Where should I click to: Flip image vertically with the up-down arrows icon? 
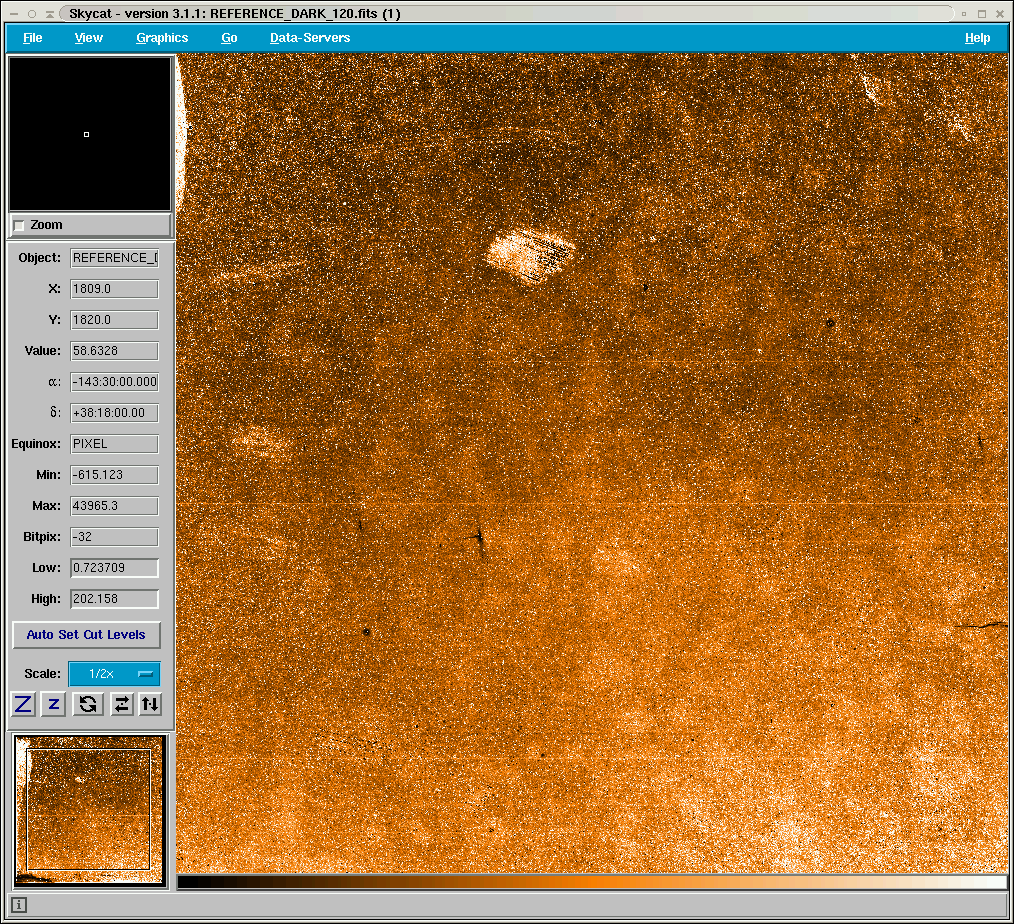point(149,704)
